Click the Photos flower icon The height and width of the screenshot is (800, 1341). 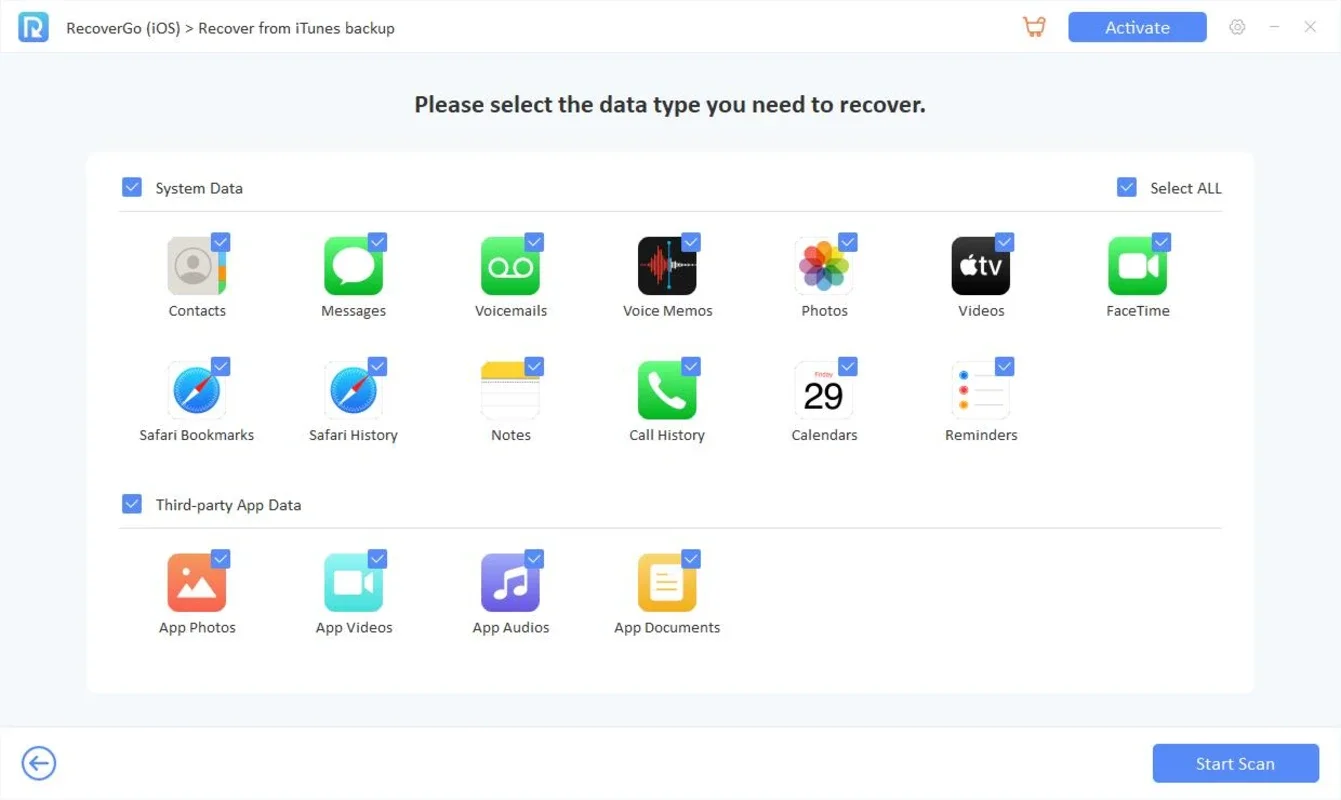click(x=824, y=266)
